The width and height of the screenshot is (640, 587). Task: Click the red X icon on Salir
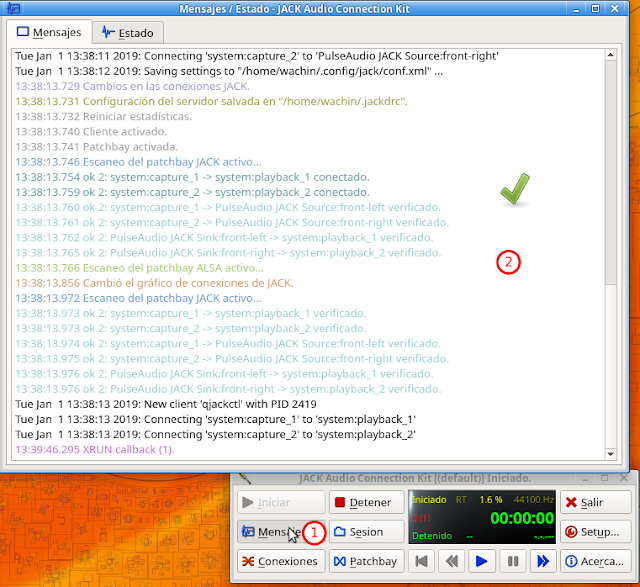pyautogui.click(x=571, y=502)
